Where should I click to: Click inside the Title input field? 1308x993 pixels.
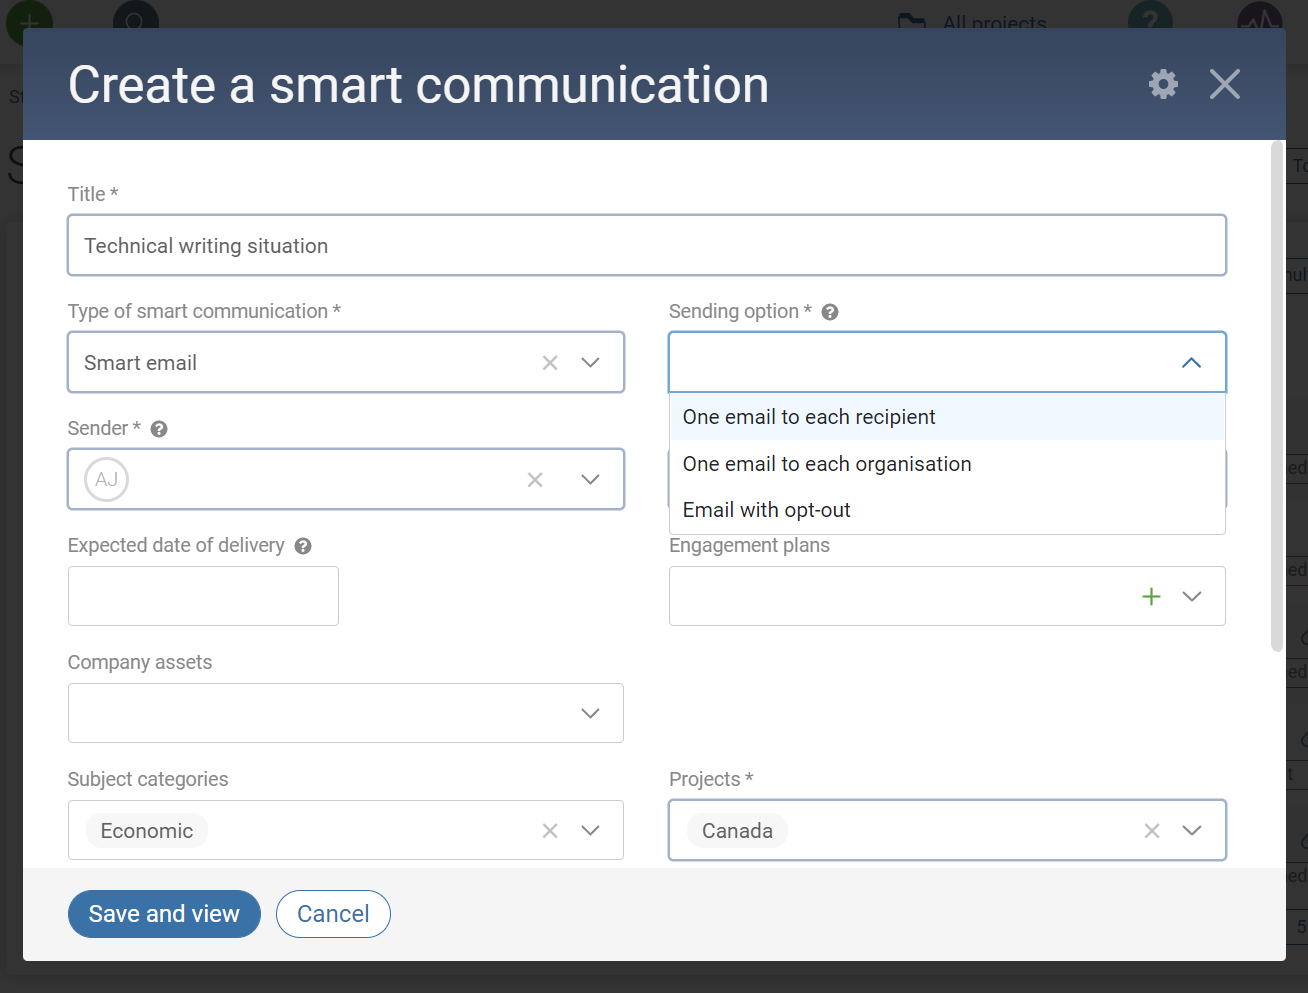coord(647,245)
